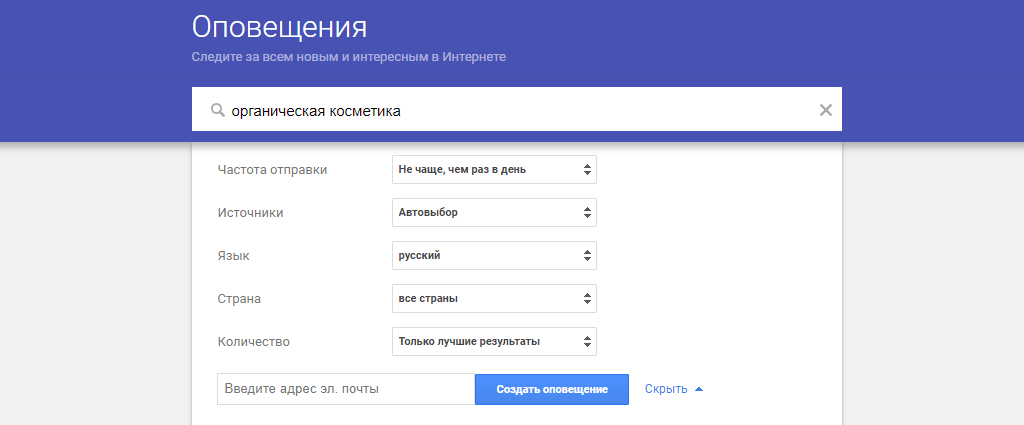
Task: Expand the Страна dropdown showing все страны
Action: tap(494, 299)
